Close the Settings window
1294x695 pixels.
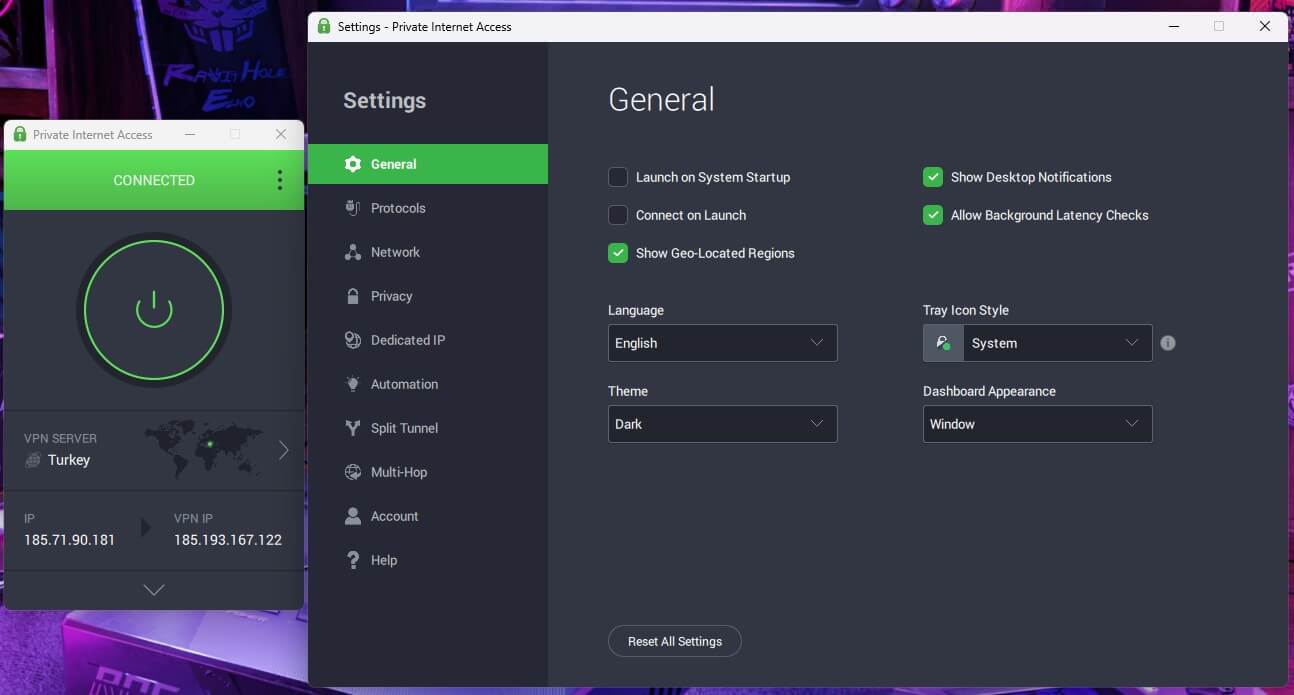pos(1265,26)
